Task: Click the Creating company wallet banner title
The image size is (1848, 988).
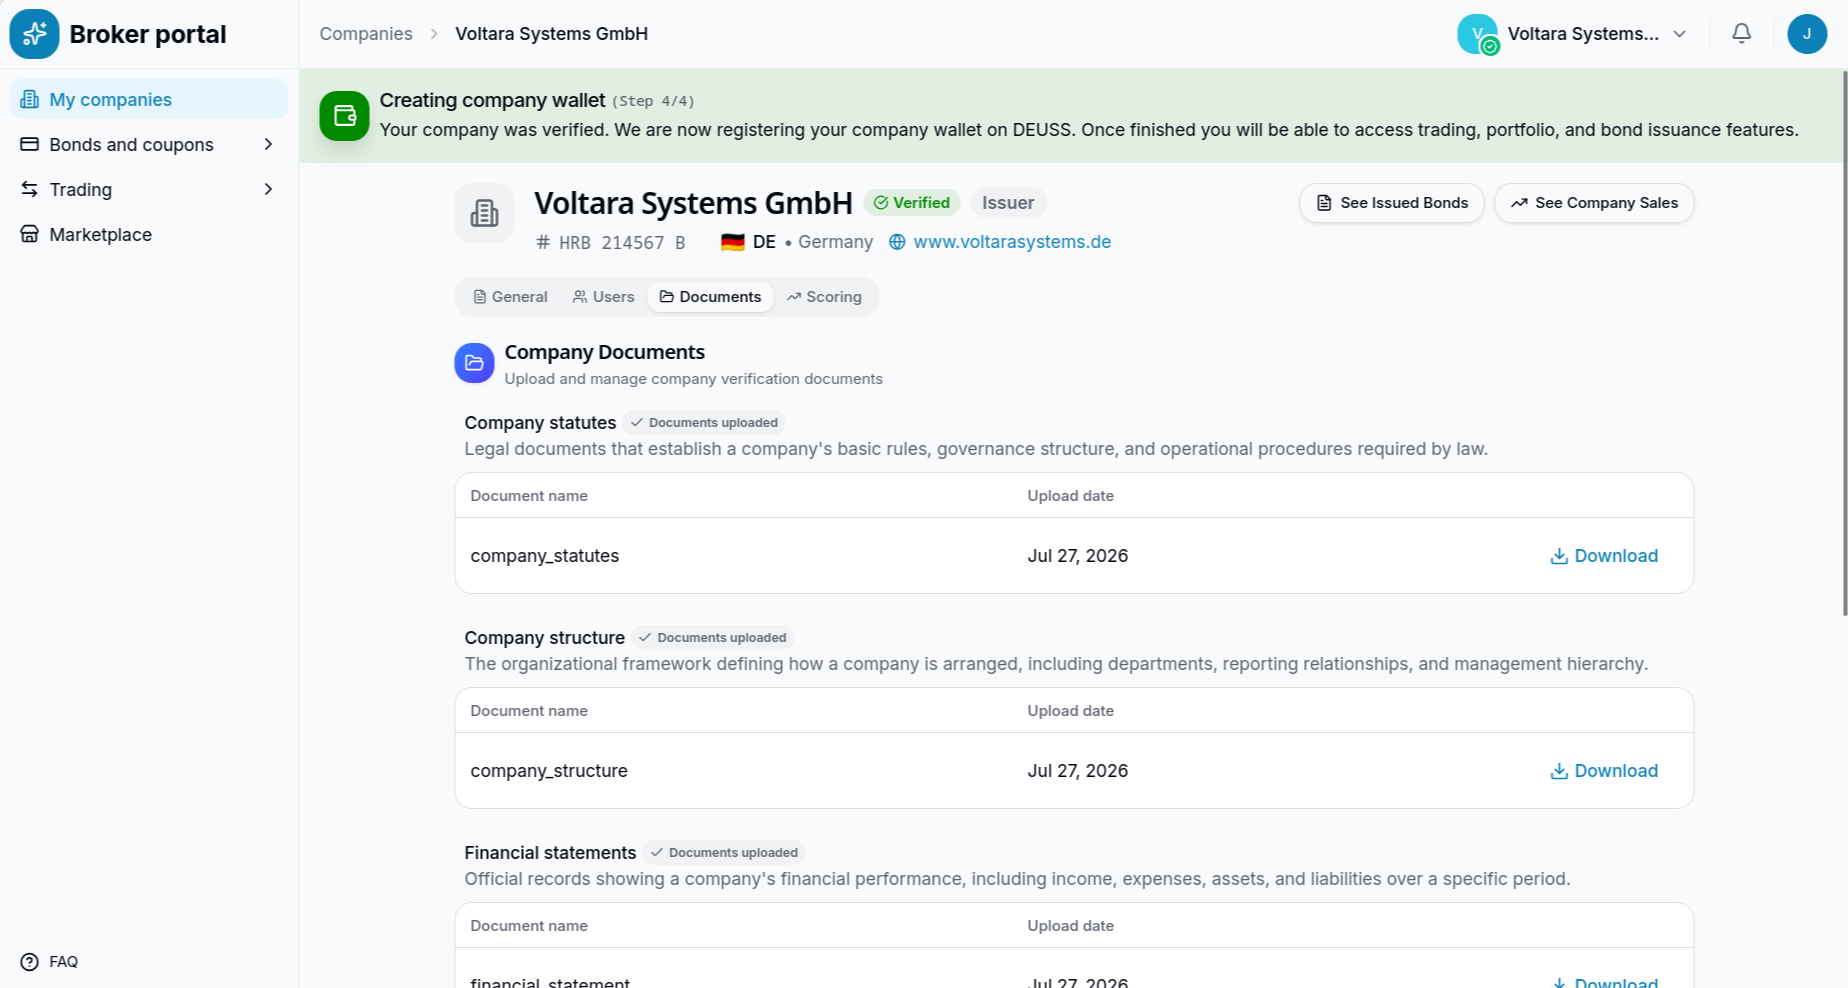Action: (492, 100)
